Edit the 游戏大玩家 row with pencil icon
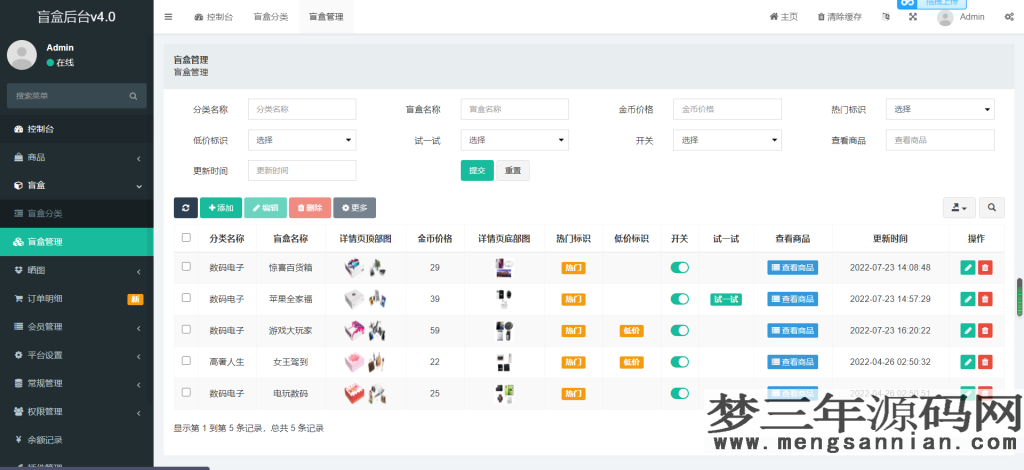 tap(968, 330)
